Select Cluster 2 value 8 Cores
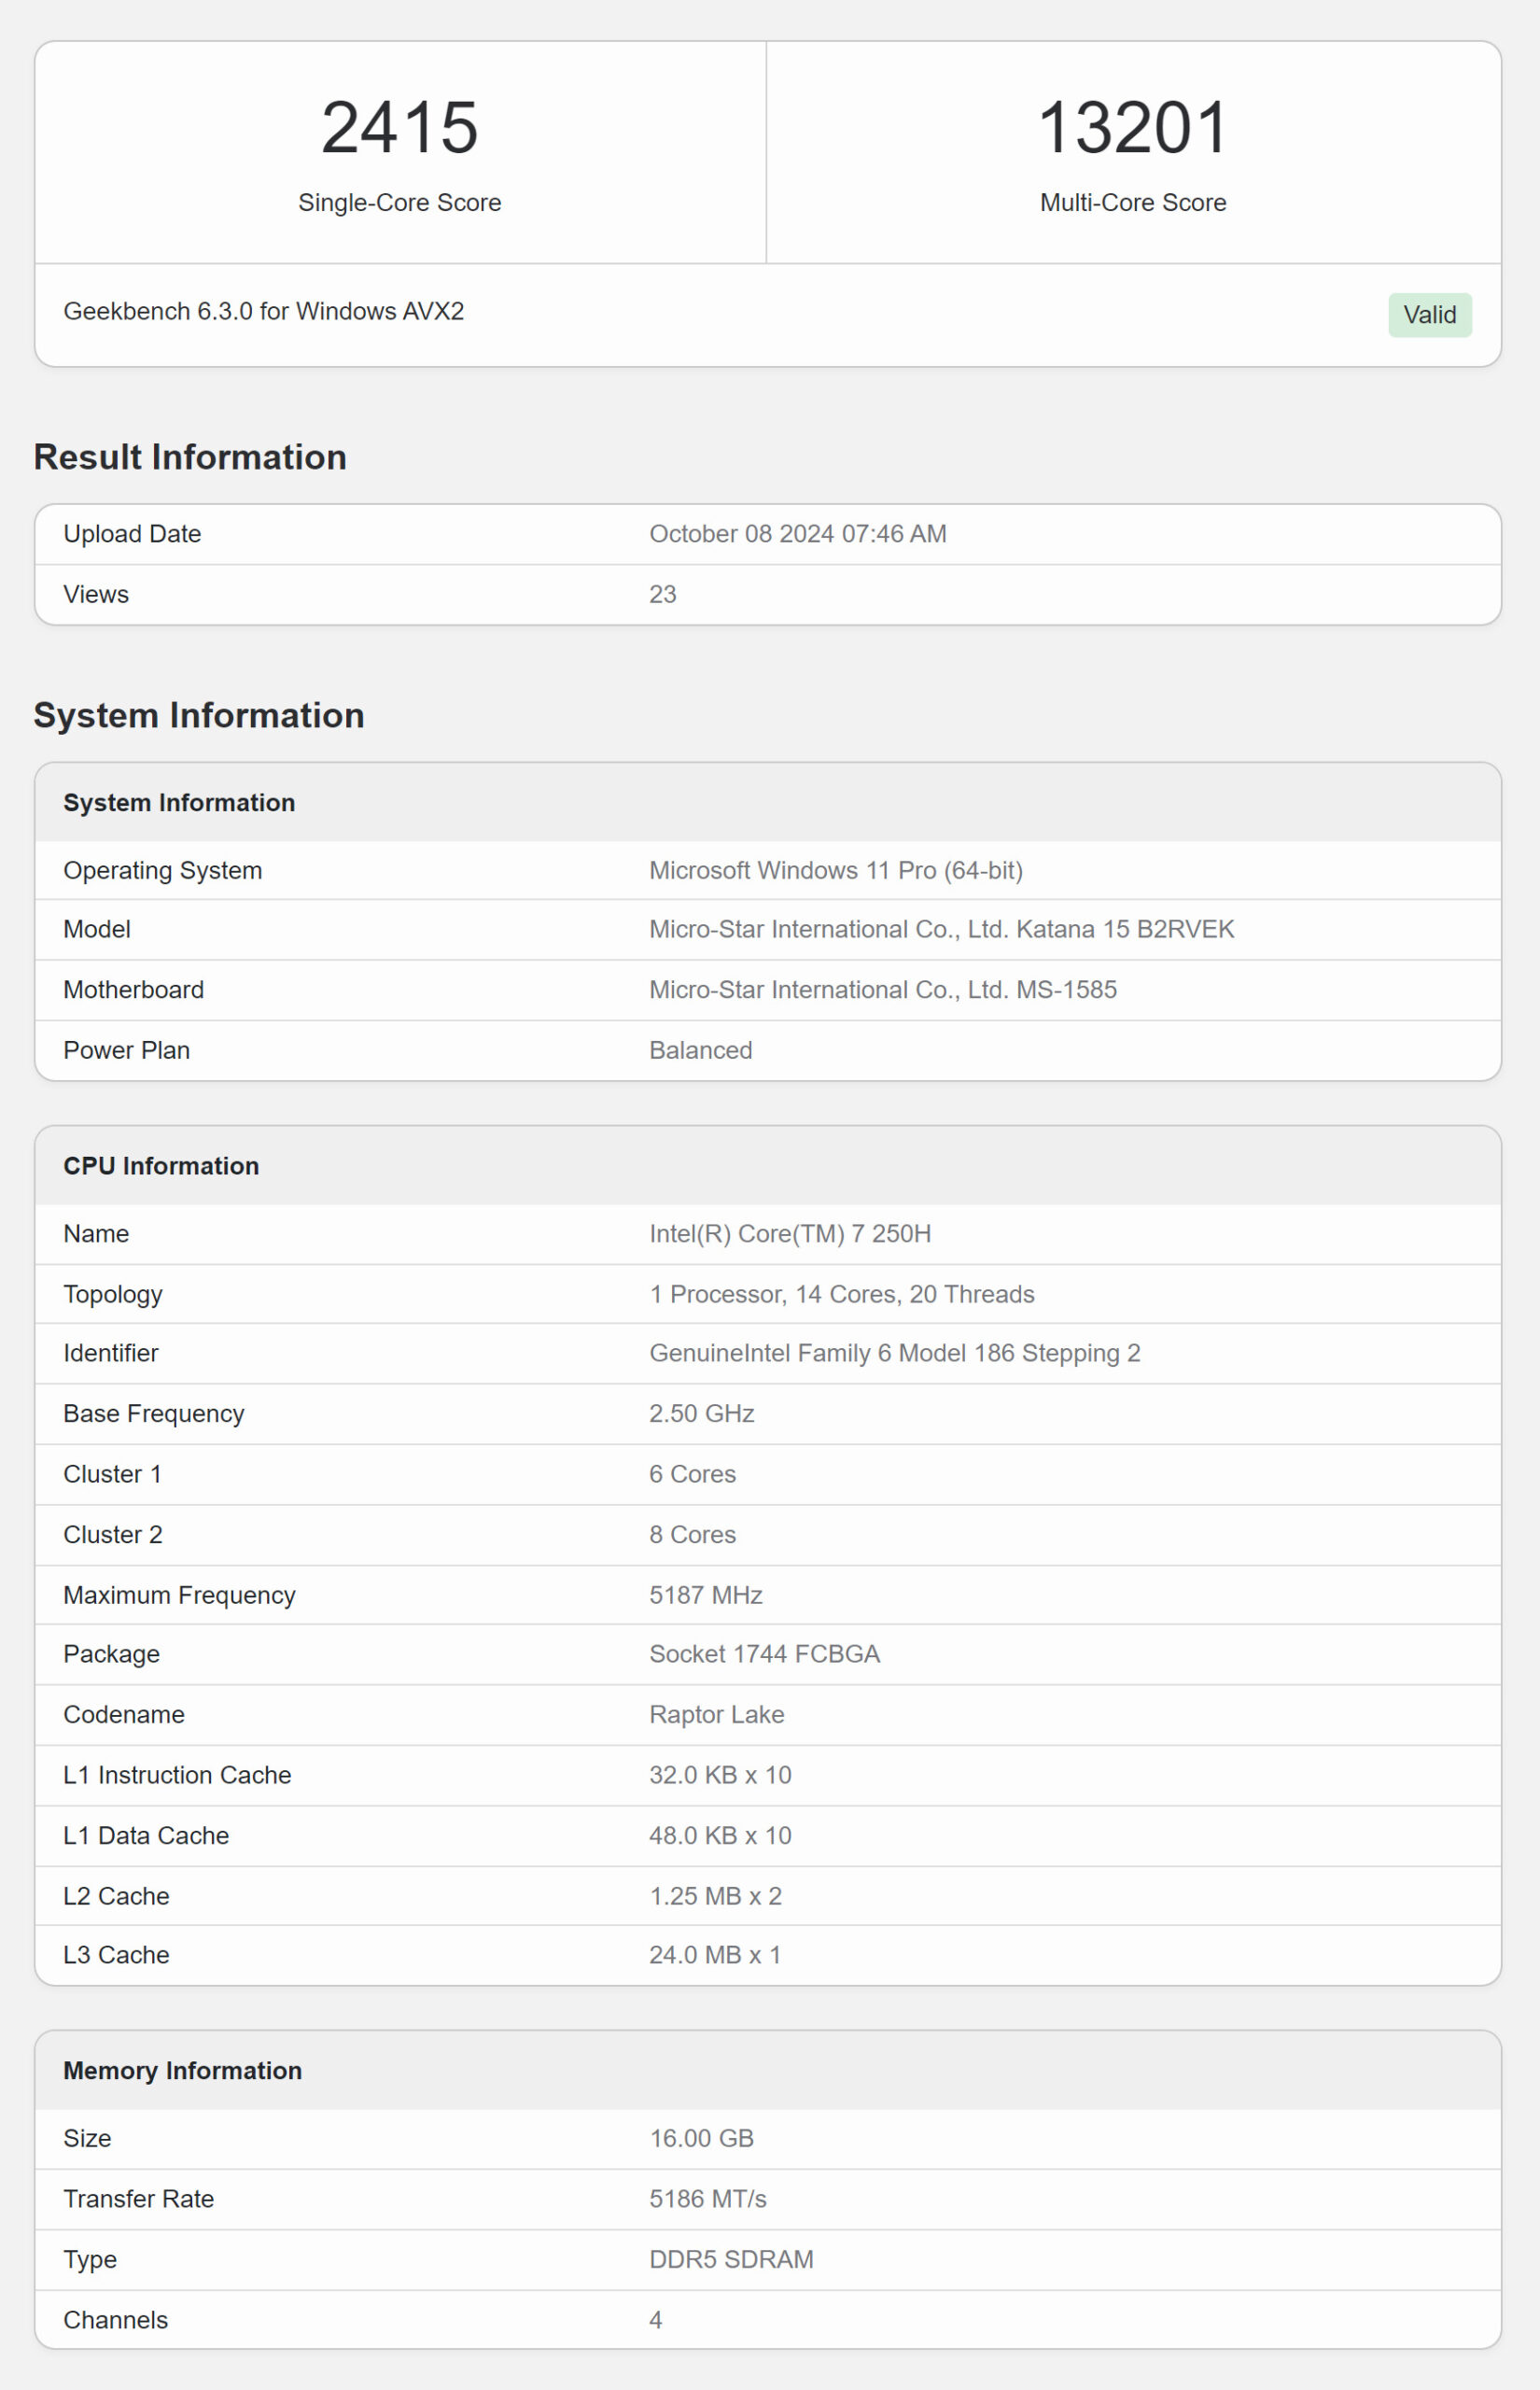This screenshot has height=2390, width=1540. pos(692,1534)
